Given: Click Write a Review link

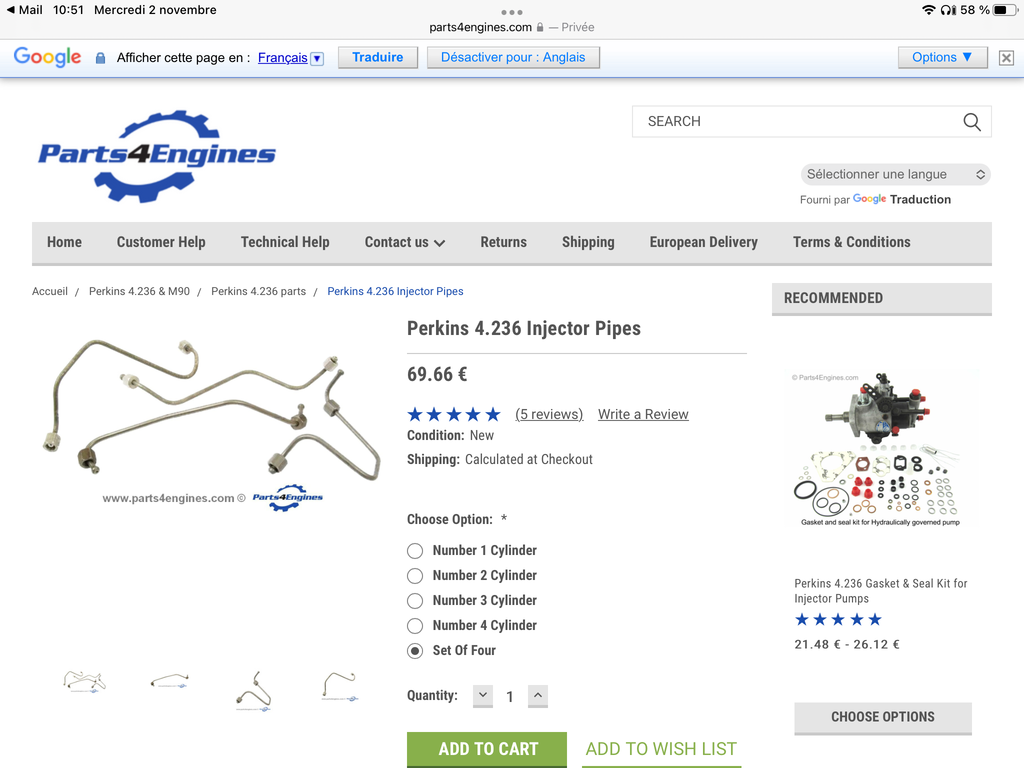Looking at the screenshot, I should [x=643, y=415].
